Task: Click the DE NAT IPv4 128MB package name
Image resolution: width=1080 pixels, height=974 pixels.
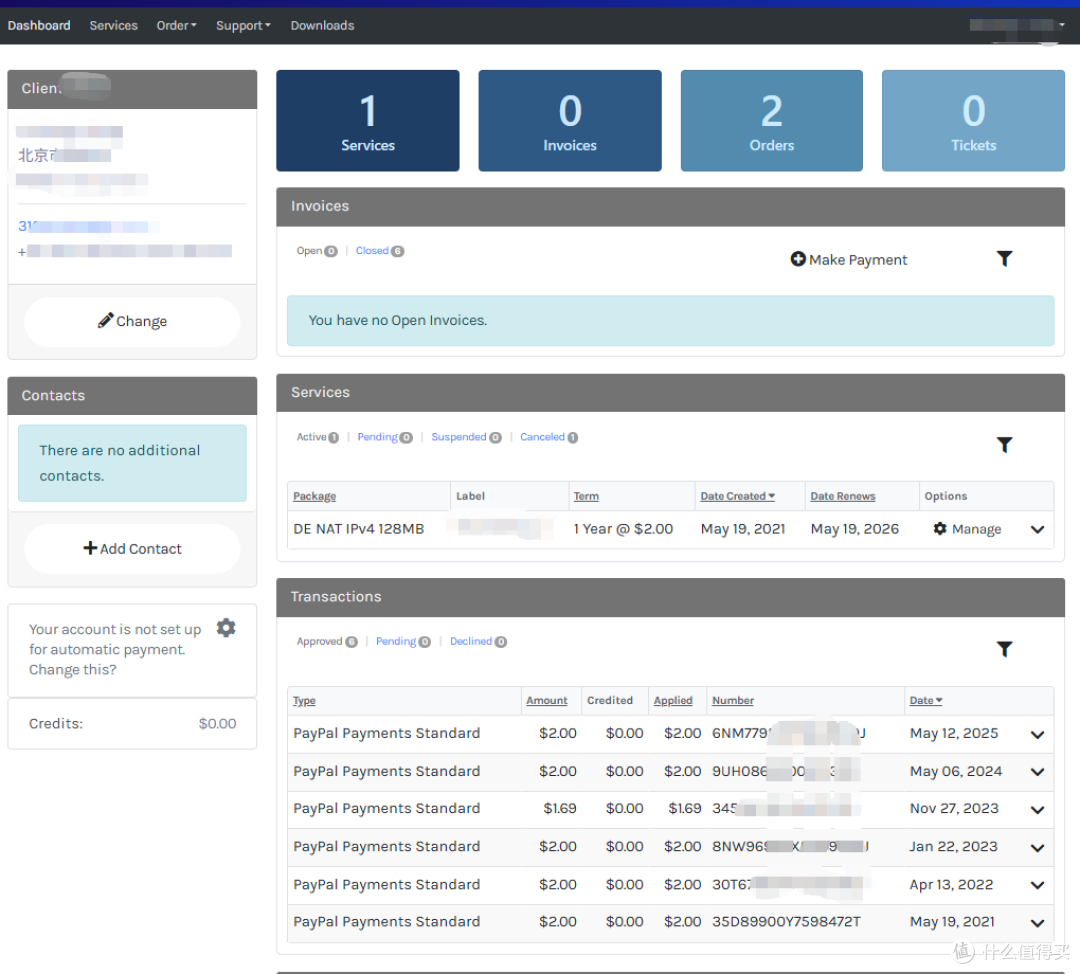Action: [359, 529]
